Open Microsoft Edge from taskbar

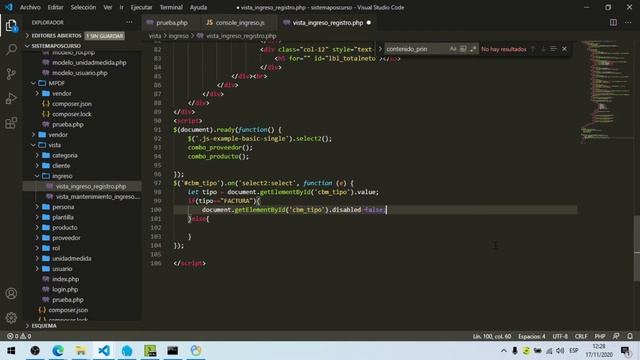(58, 351)
